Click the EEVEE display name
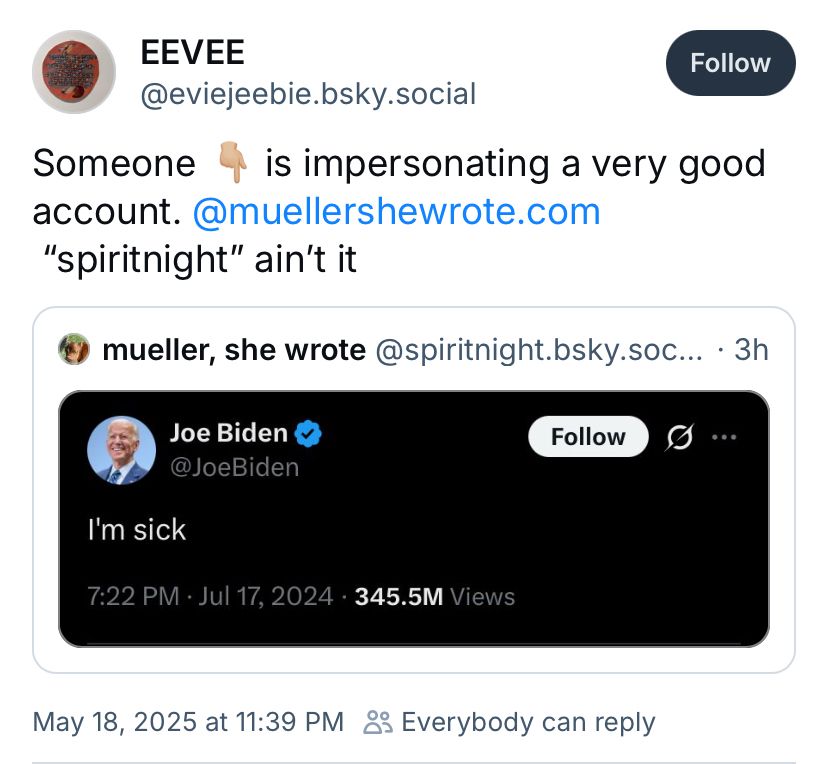This screenshot has height=764, width=828. tap(192, 52)
